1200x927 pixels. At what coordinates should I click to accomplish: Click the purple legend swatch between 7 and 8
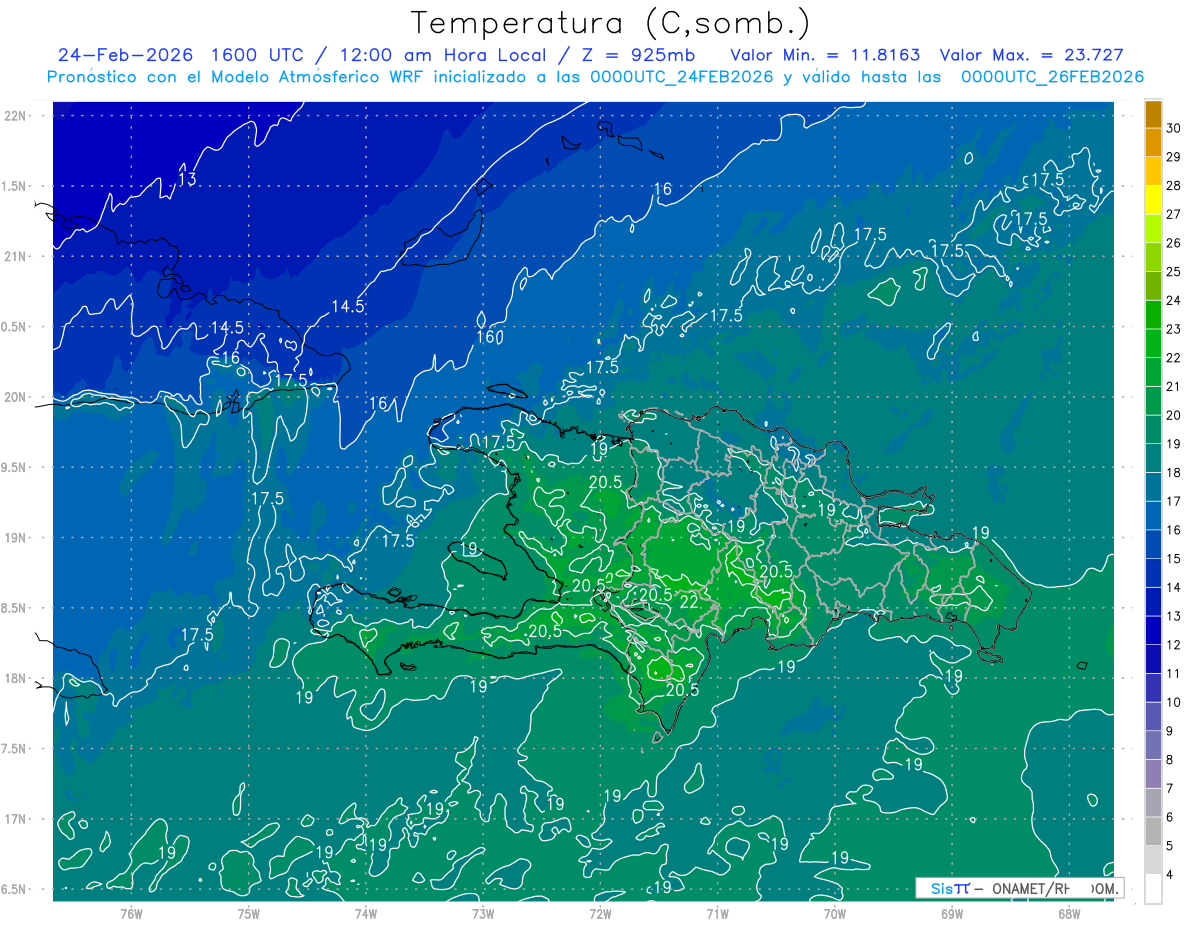(x=1153, y=775)
